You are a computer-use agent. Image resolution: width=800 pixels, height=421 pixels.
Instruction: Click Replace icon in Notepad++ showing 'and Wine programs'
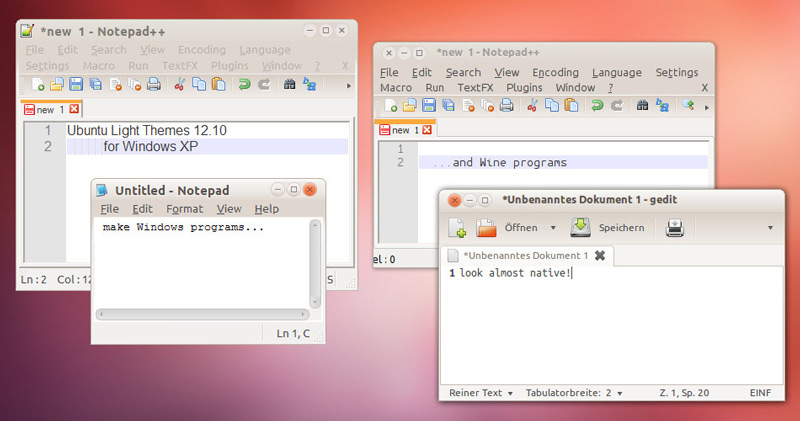(x=662, y=106)
